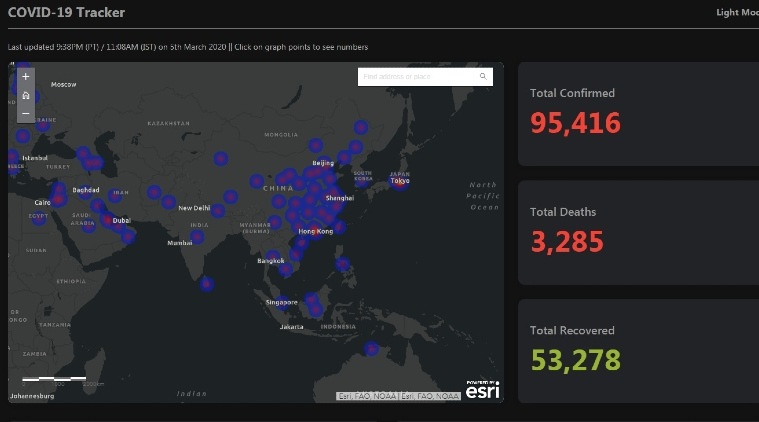759x422 pixels.
Task: Zoom out on the map
Action: pos(25,113)
